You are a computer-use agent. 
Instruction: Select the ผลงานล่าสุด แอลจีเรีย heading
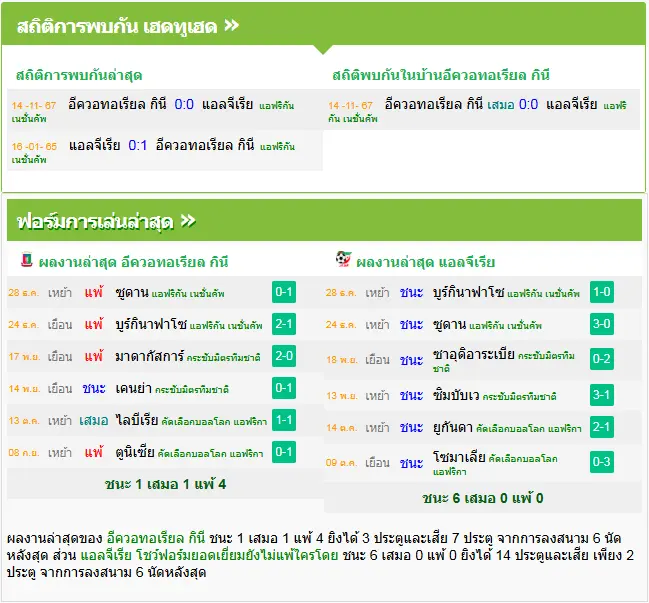(x=425, y=262)
